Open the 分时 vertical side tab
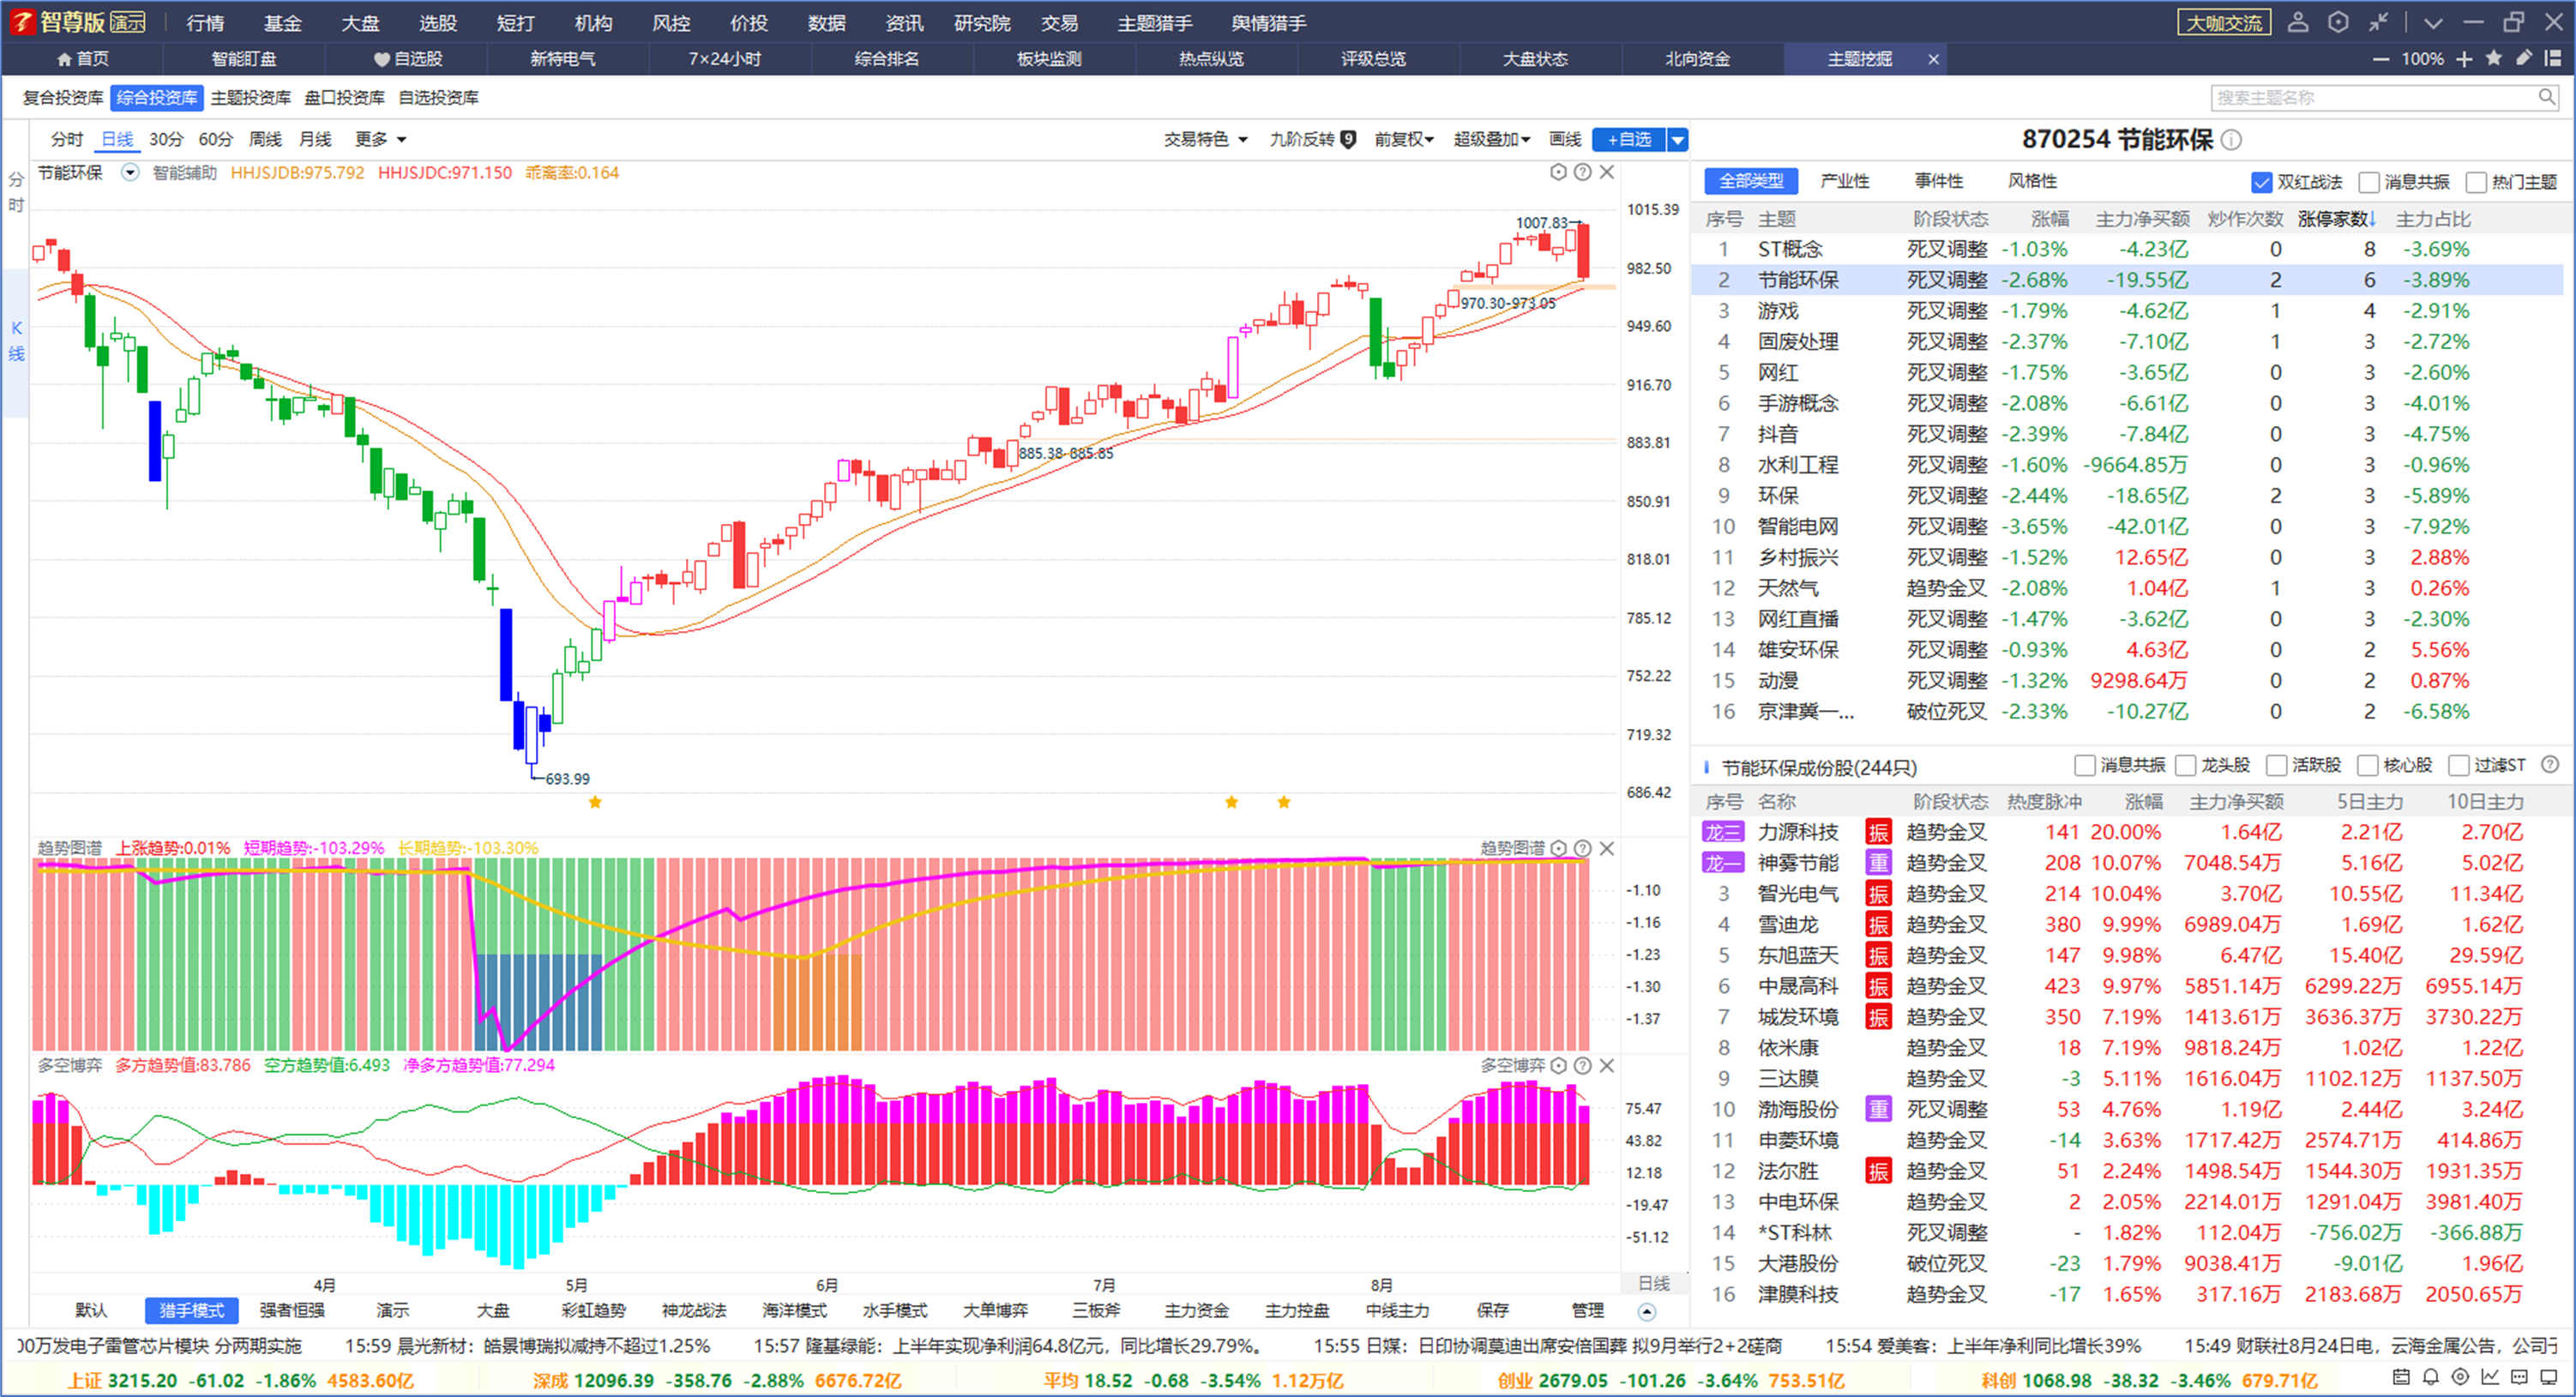The height and width of the screenshot is (1397, 2576). (16, 193)
